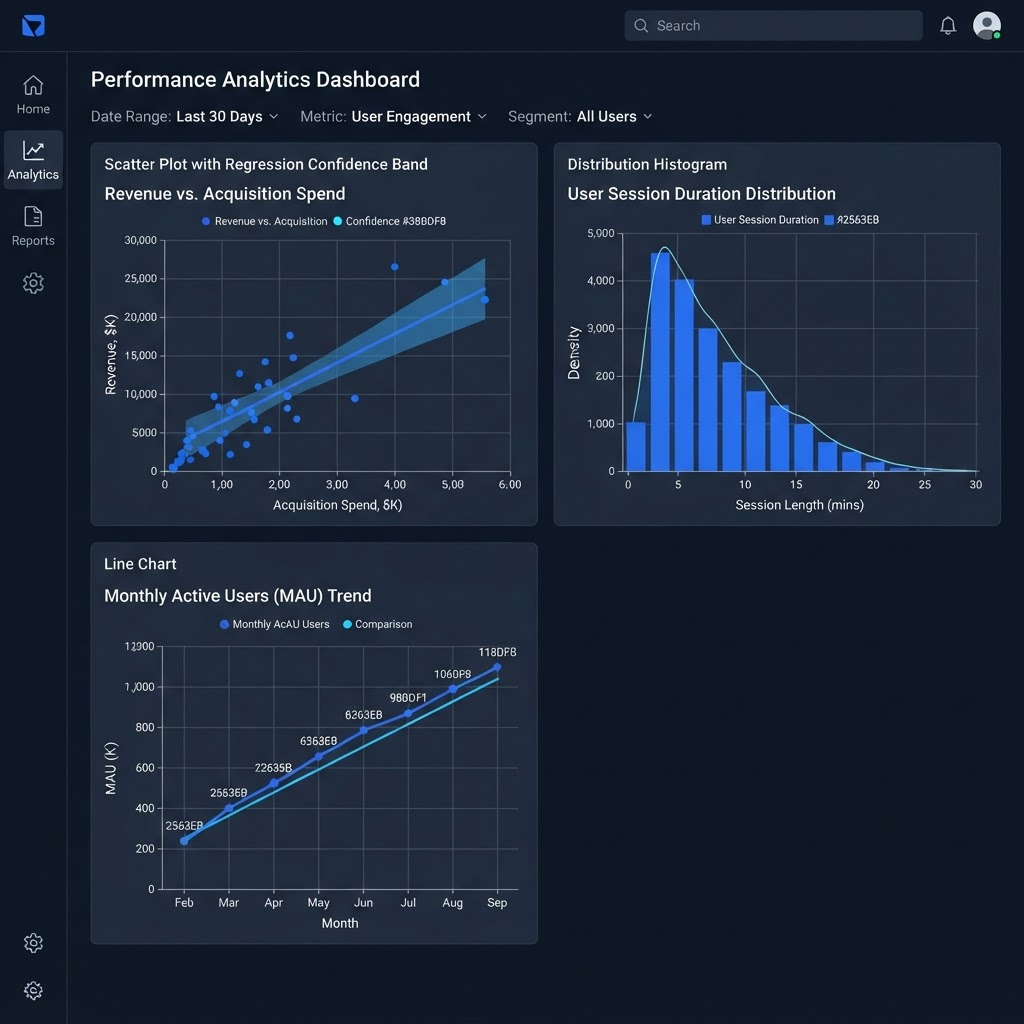Click the 30,000 label on Revenue axis
This screenshot has height=1024, width=1024.
(x=140, y=240)
